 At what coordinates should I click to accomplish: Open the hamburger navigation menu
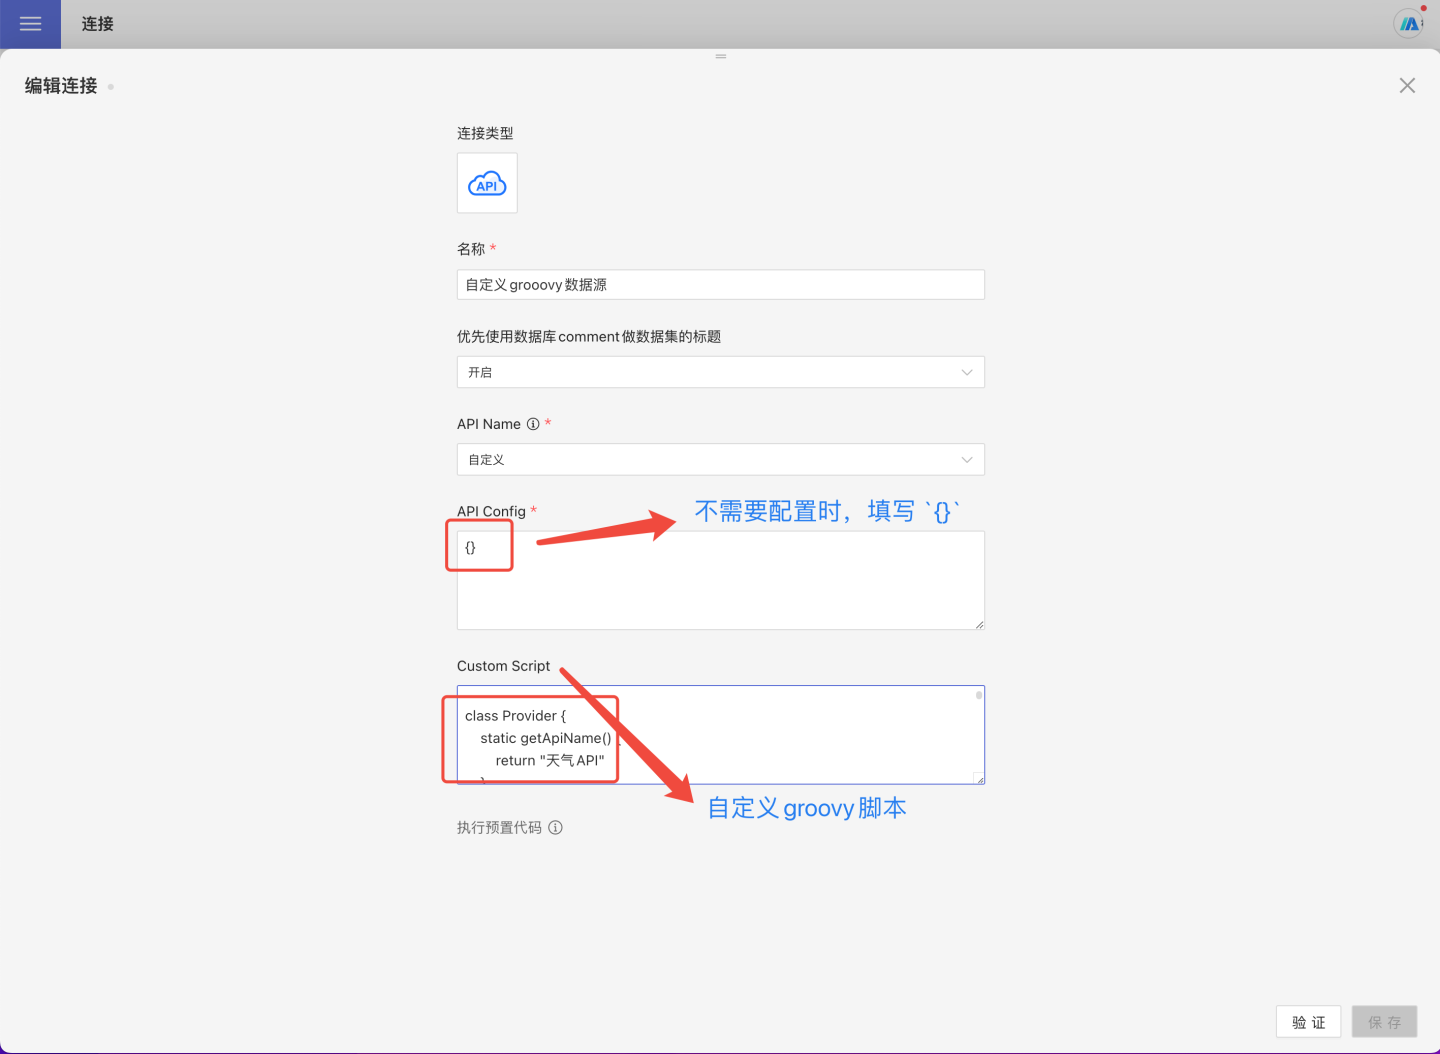30,24
